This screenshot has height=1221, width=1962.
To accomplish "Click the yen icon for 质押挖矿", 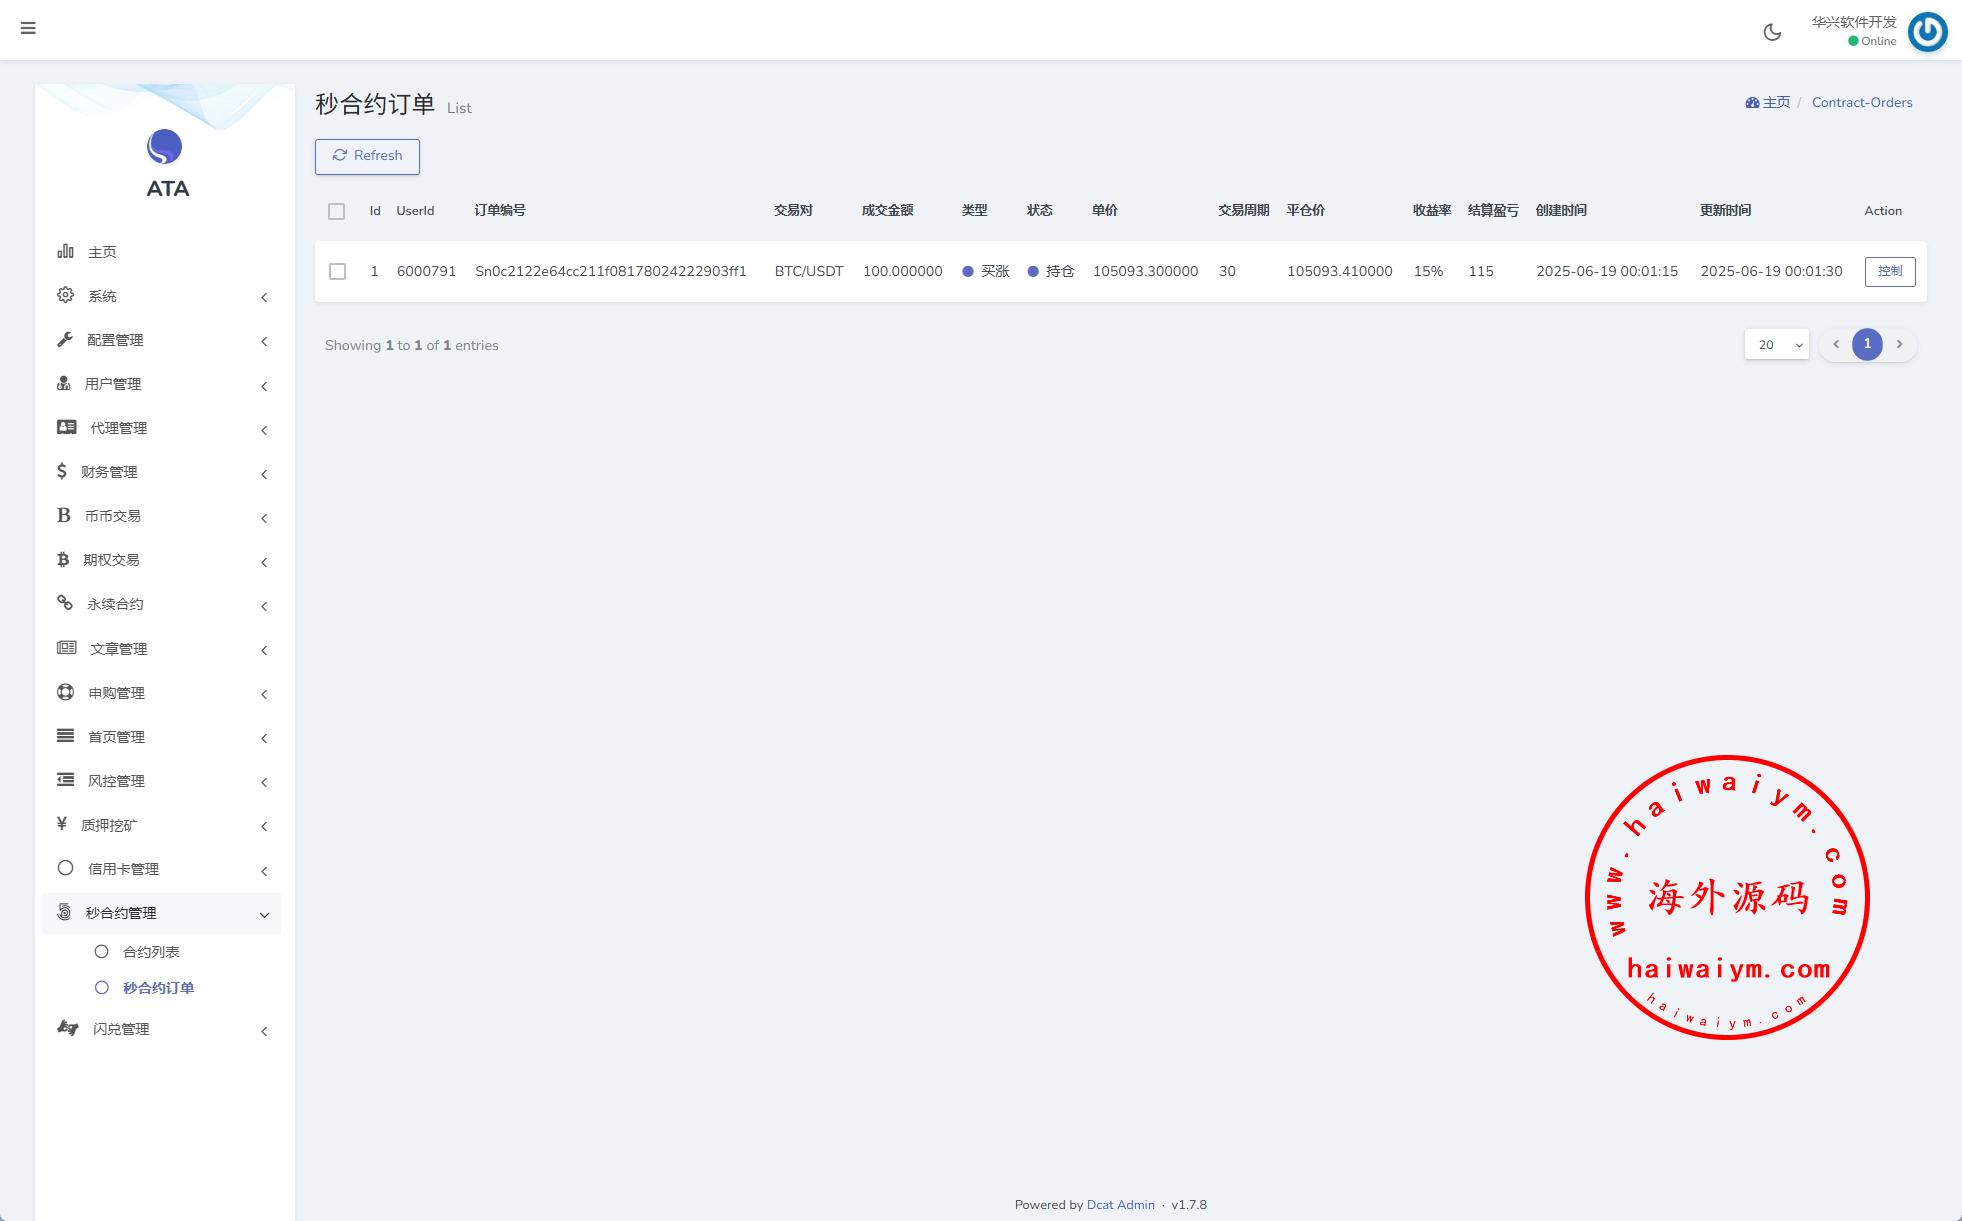I will click(62, 824).
